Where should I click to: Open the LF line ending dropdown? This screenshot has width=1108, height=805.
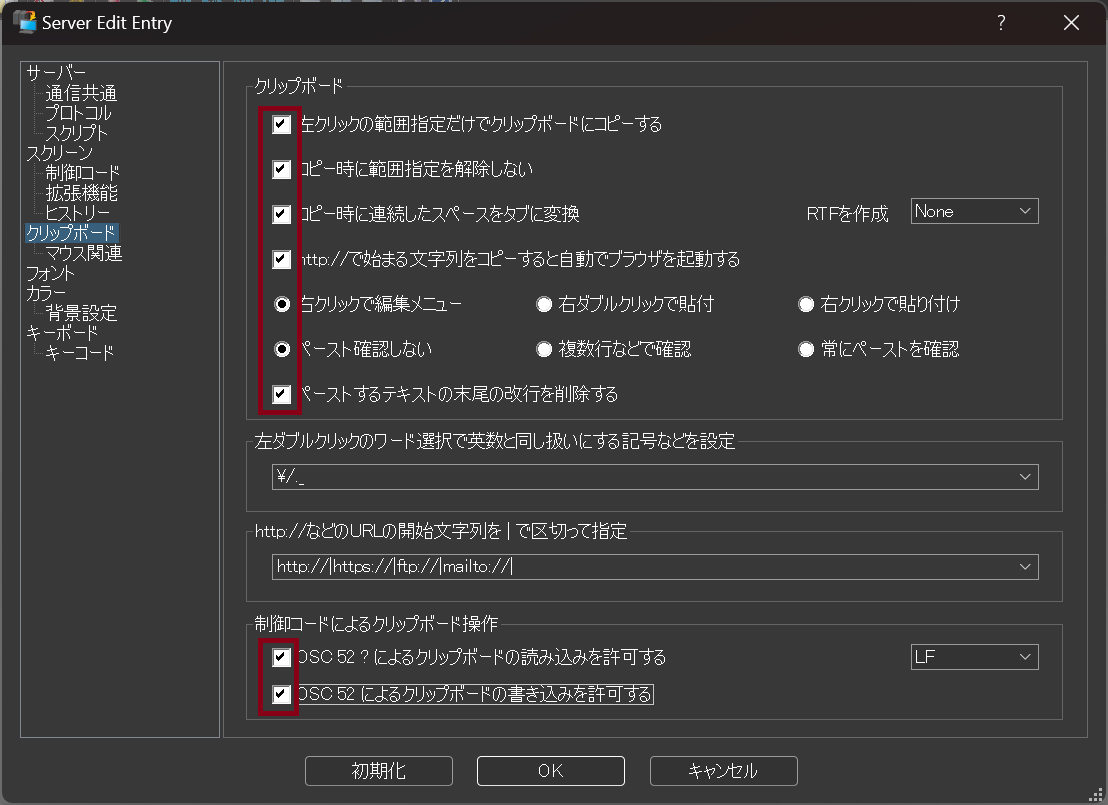pyautogui.click(x=974, y=657)
